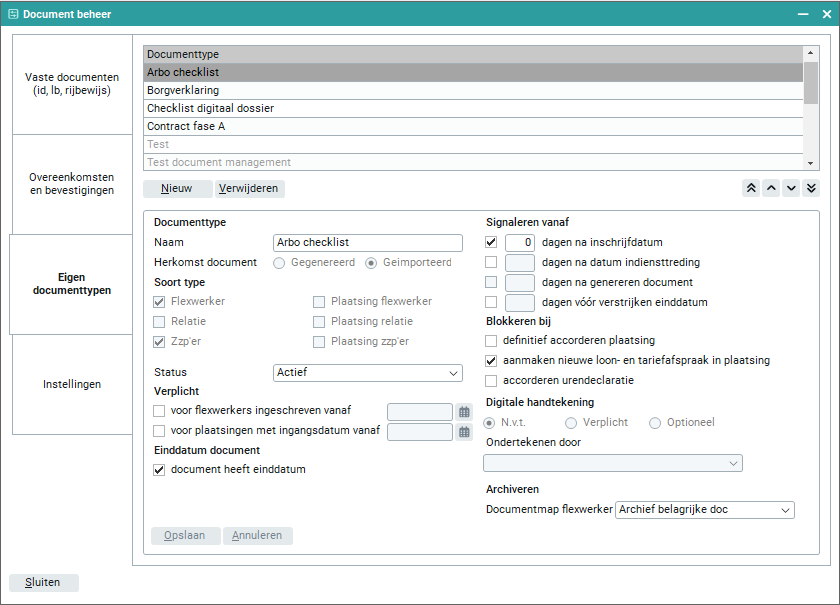
Task: Open the Status dropdown showing Actief
Action: click(368, 373)
